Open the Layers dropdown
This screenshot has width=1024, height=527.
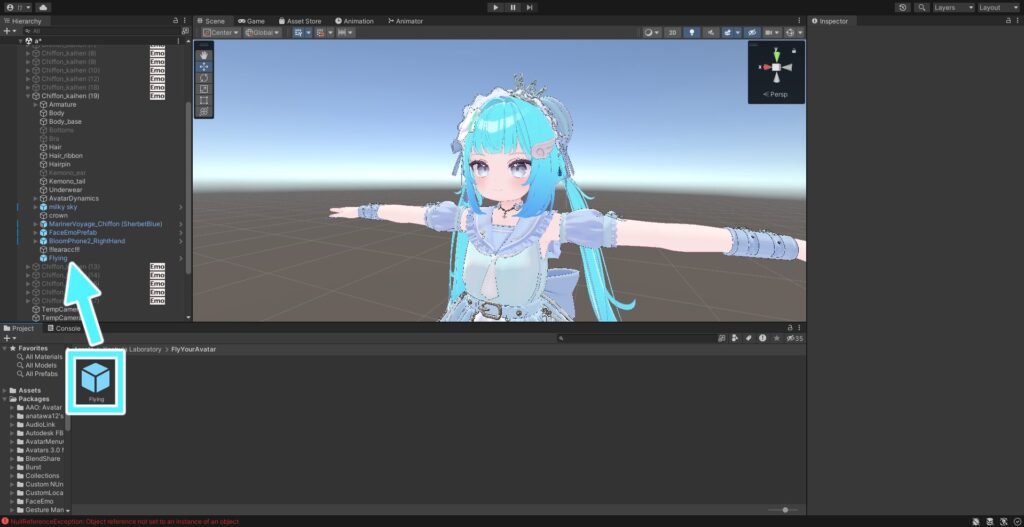pos(952,7)
